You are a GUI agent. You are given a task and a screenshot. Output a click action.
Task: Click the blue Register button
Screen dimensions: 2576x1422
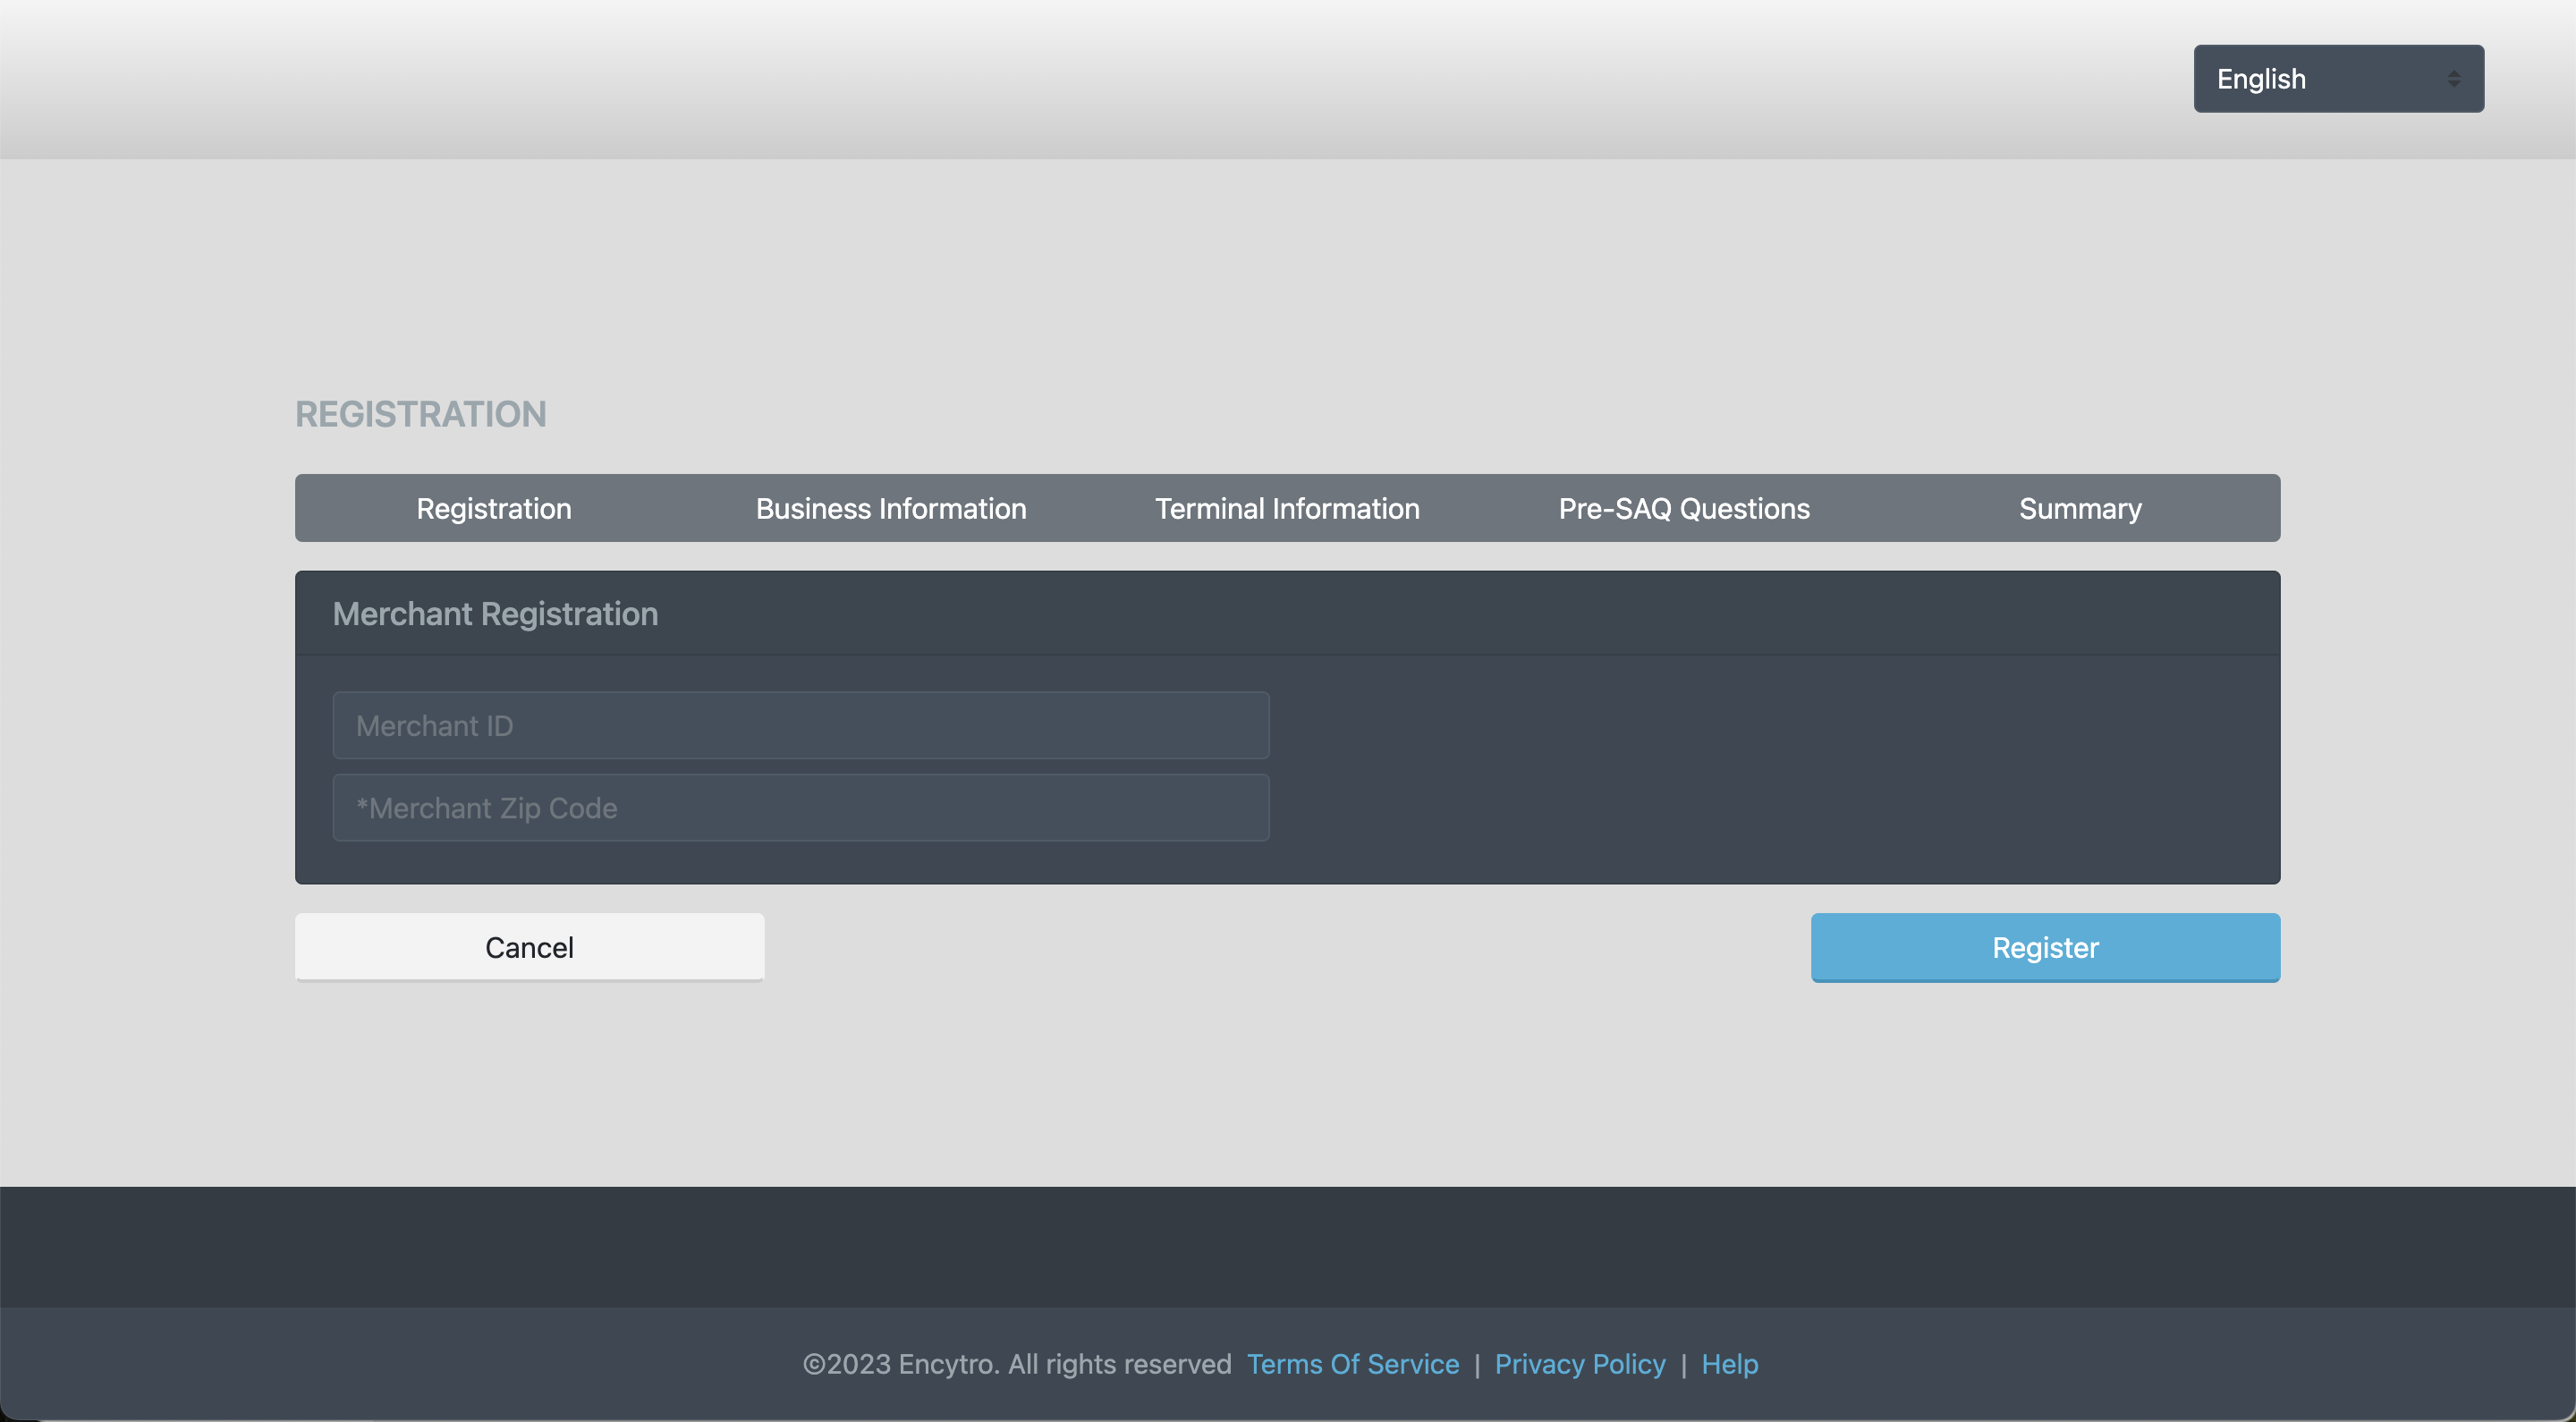point(2045,947)
